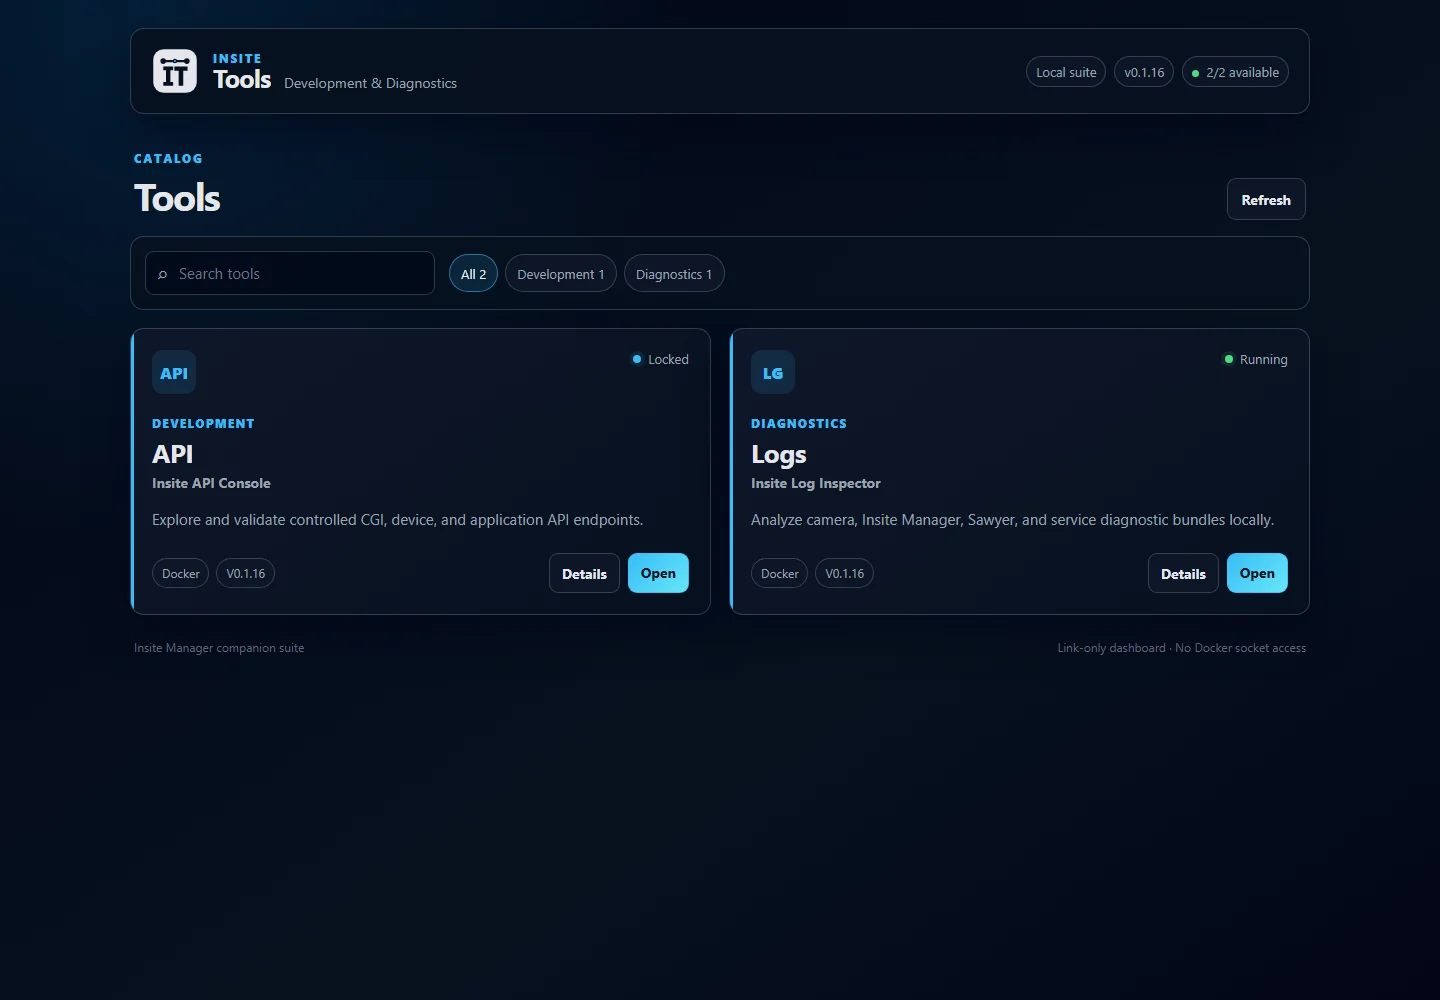Viewport: 1440px width, 1000px height.
Task: Click the 2/2 available status pill
Action: click(1235, 72)
